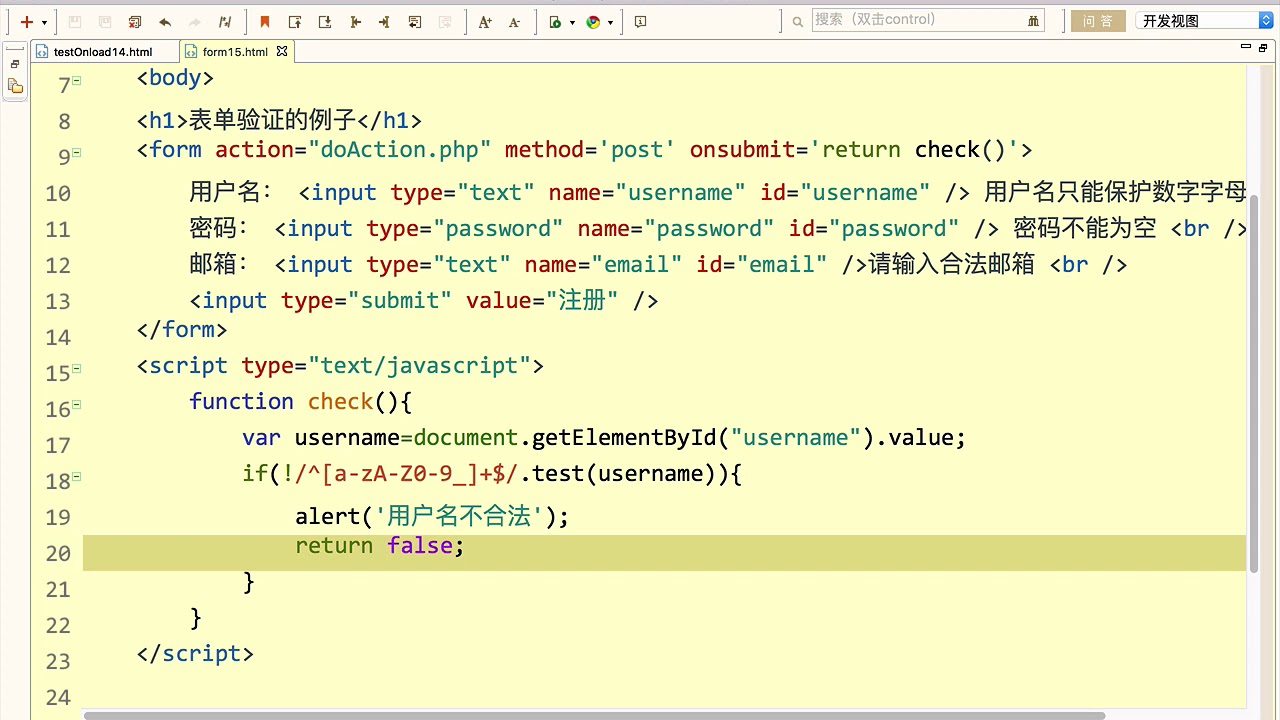The width and height of the screenshot is (1280, 720).
Task: Minimize the editor area via top-right icon
Action: point(1246,47)
